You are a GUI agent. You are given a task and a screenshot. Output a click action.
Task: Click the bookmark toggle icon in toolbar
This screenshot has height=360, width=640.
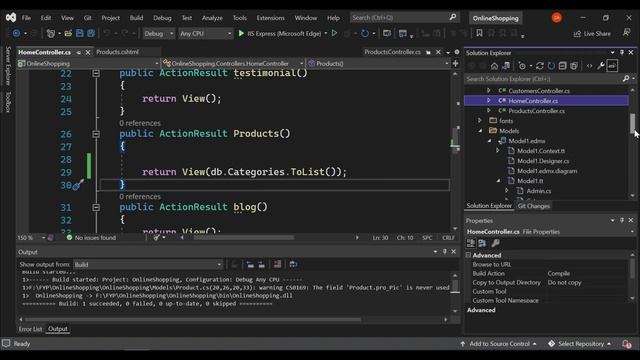[479, 33]
